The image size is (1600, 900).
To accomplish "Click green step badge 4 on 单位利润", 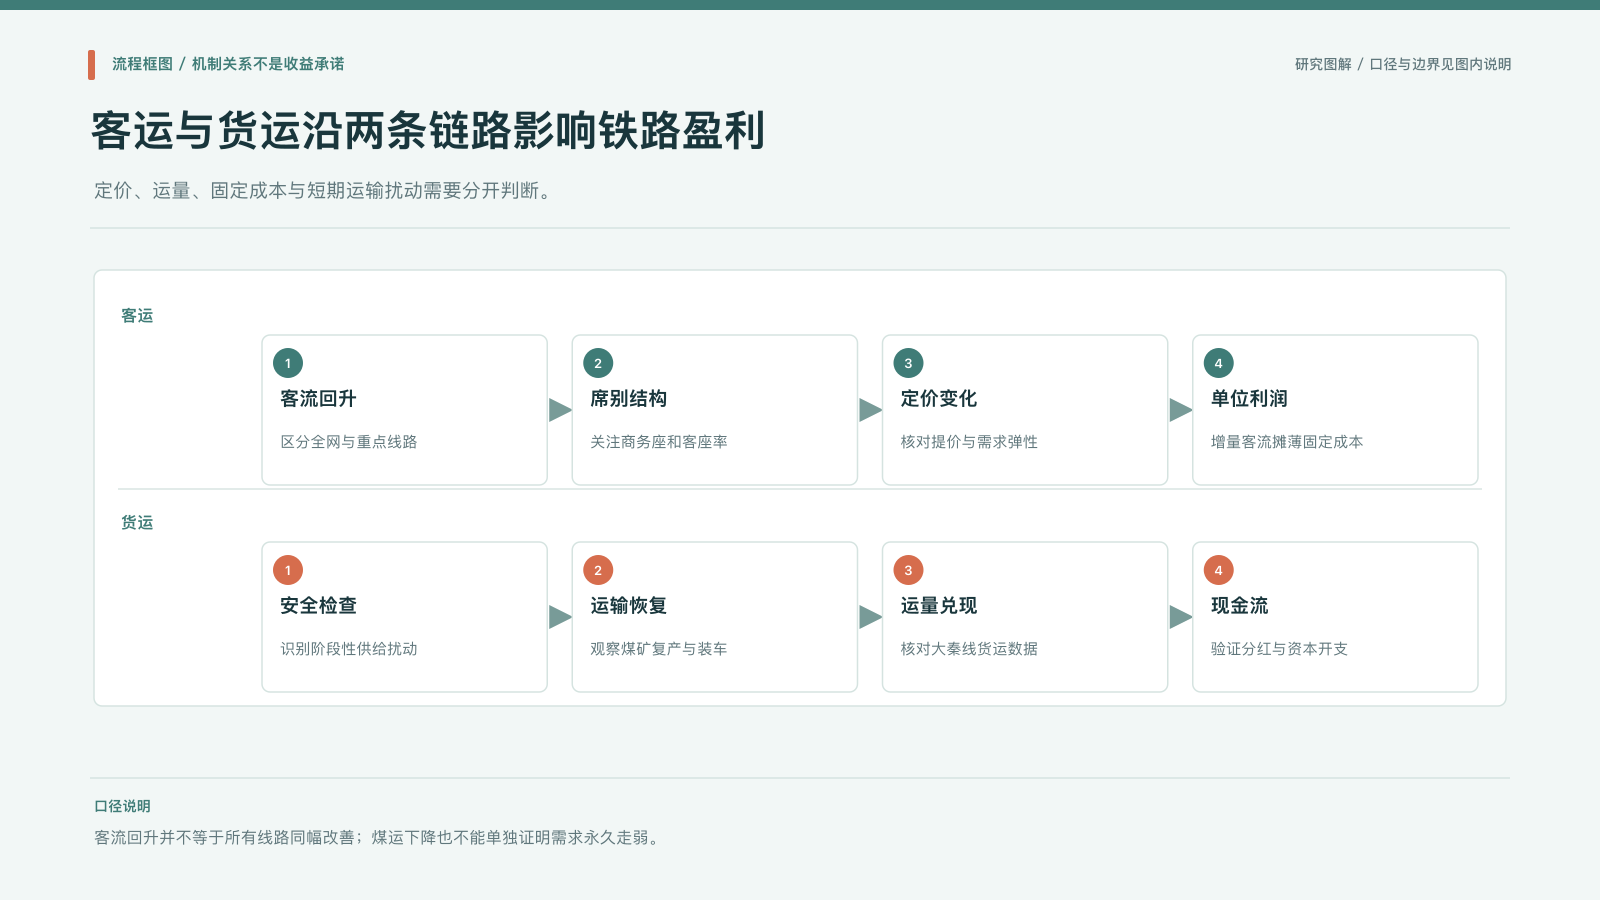I will point(1218,363).
